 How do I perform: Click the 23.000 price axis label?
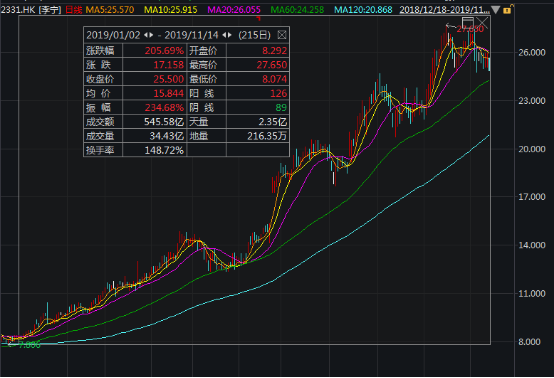tap(532, 101)
